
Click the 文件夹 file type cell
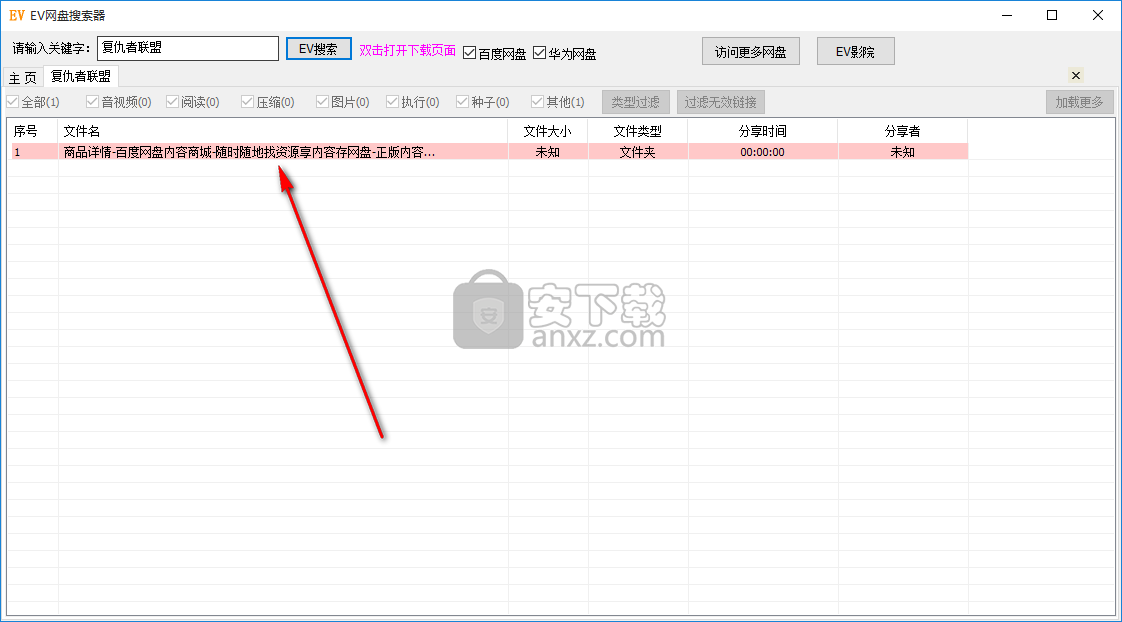(638, 152)
